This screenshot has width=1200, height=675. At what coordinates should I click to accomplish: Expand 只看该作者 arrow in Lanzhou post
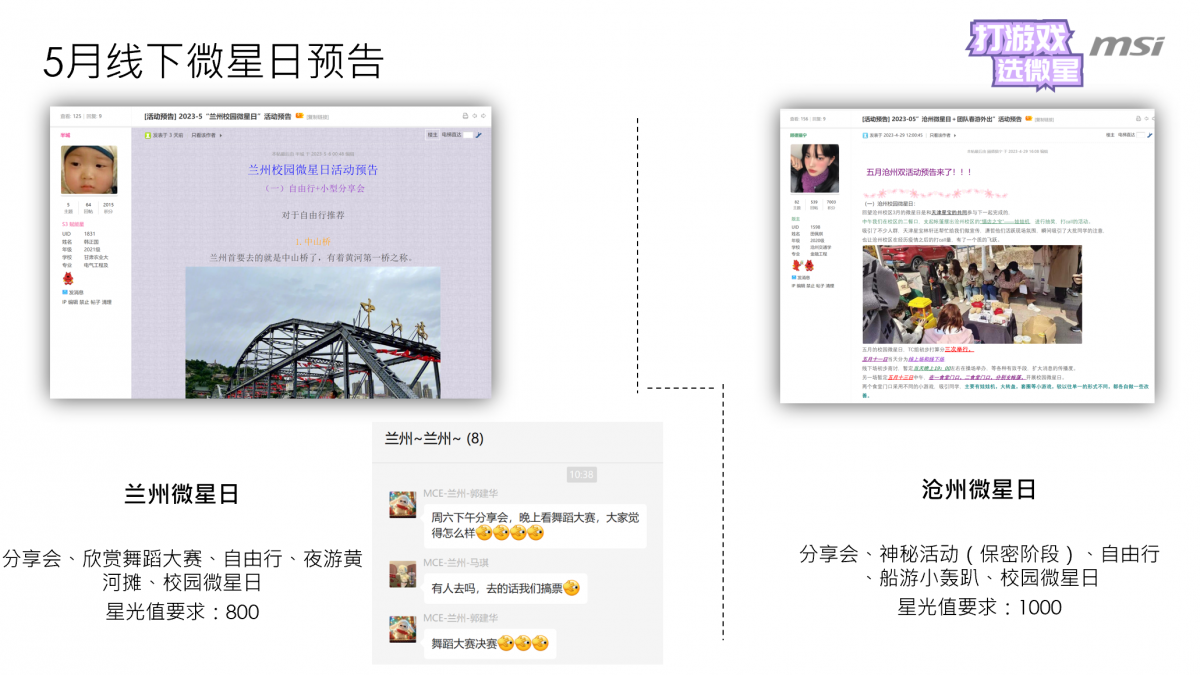(x=220, y=134)
